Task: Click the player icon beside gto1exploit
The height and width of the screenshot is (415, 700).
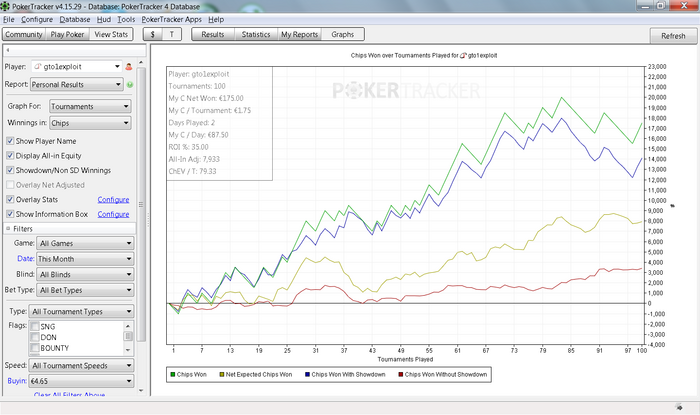Action: 129,67
